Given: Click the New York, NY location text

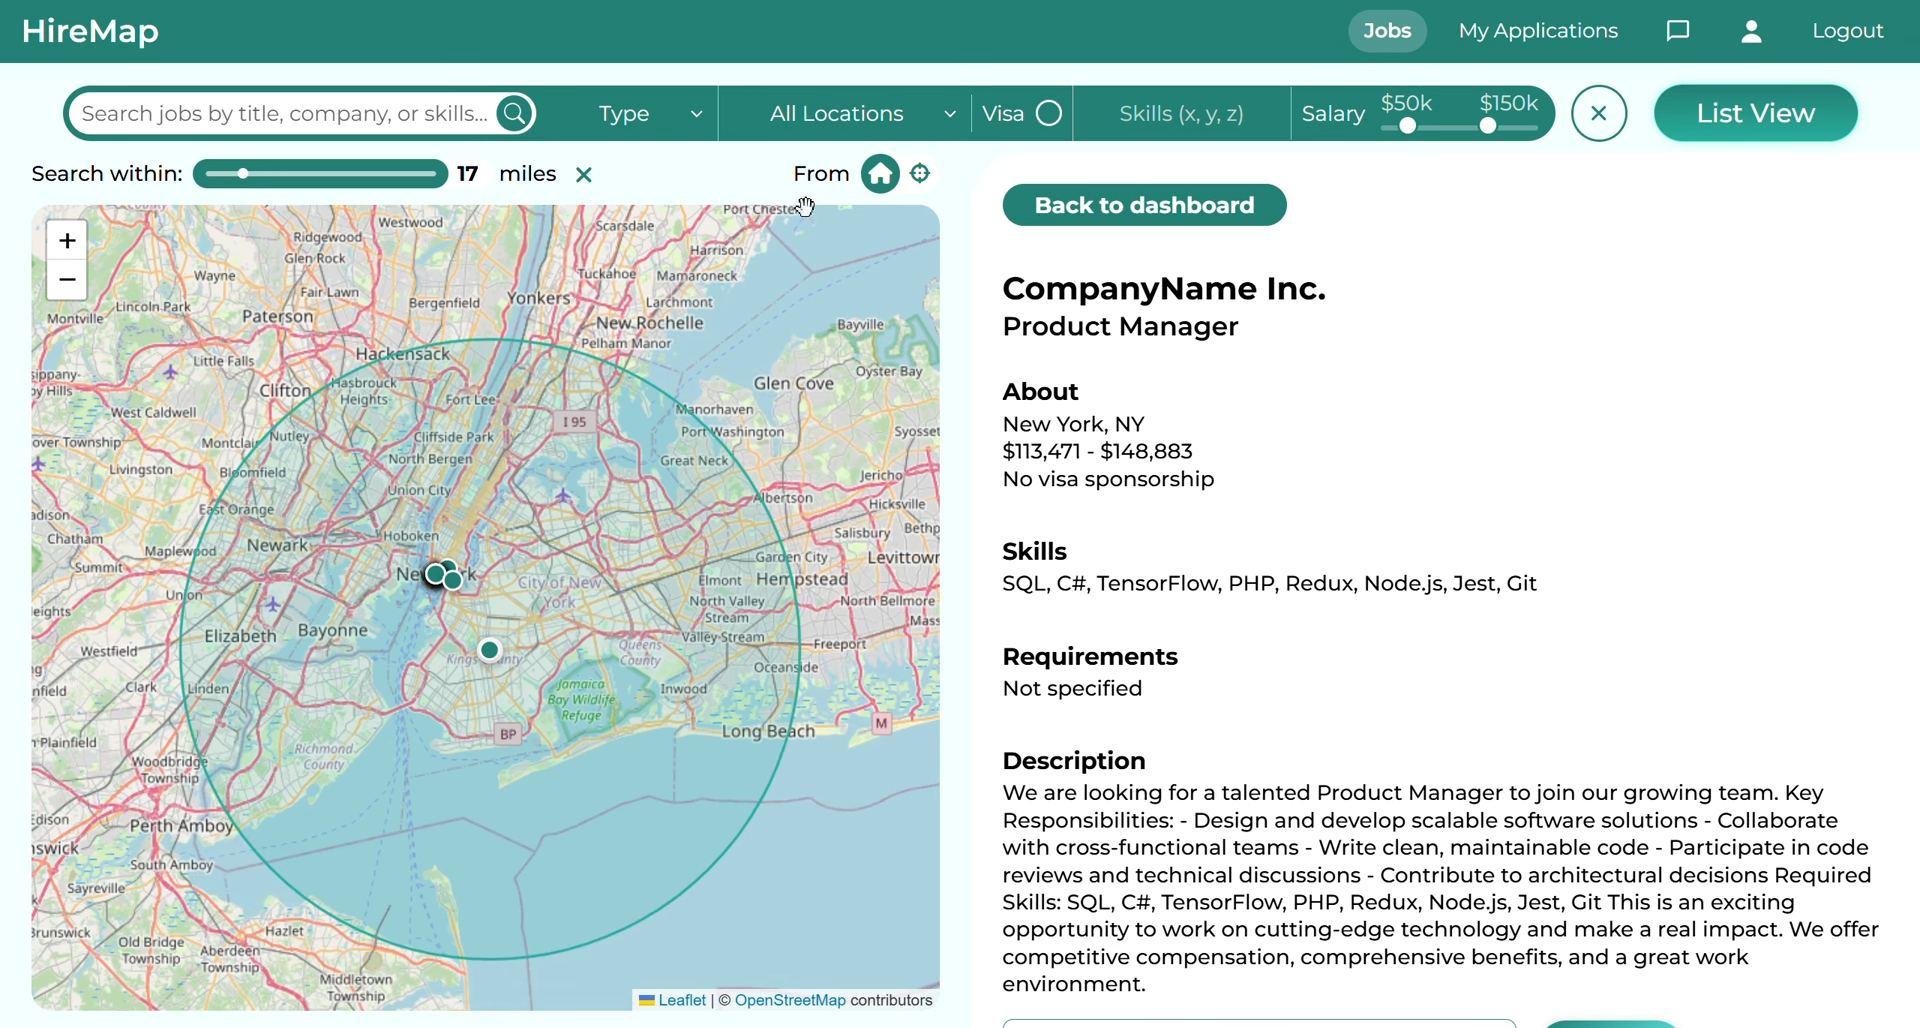Looking at the screenshot, I should (1073, 425).
